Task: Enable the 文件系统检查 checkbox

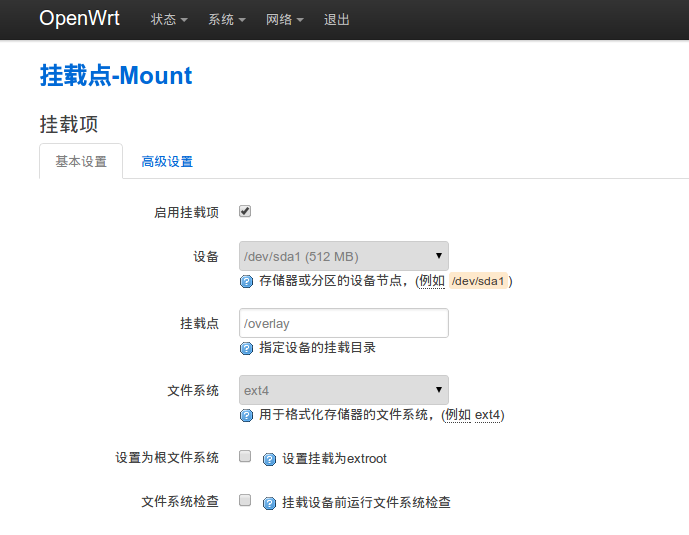Action: pos(245,501)
